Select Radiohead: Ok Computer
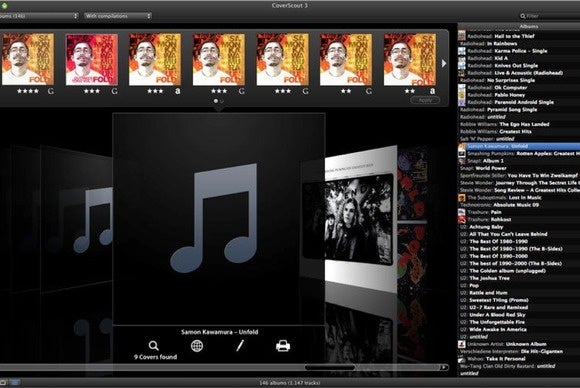Screen dimensions: 580x388 coord(519,88)
